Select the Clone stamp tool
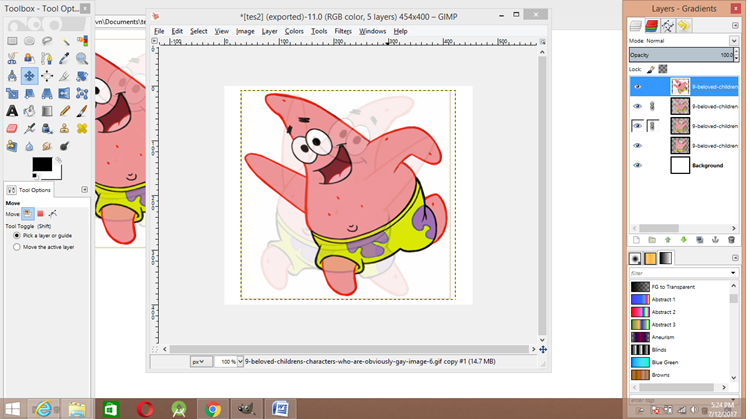Viewport: 750px width, 419px height. point(65,128)
